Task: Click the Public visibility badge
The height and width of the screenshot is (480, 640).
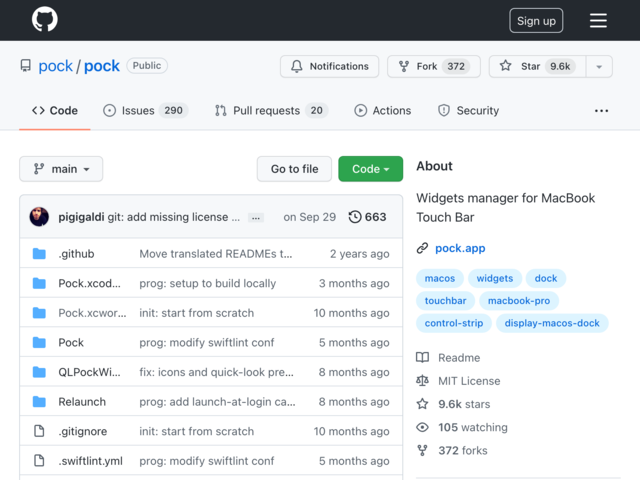Action: 147,66
